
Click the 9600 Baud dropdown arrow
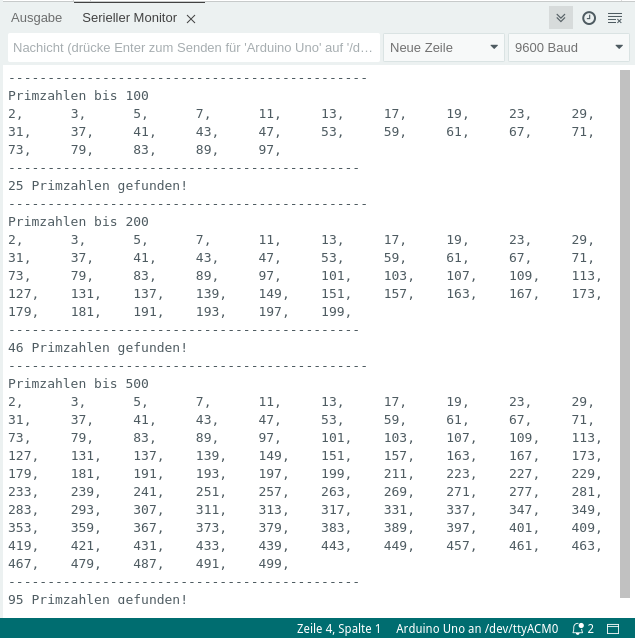[x=619, y=48]
